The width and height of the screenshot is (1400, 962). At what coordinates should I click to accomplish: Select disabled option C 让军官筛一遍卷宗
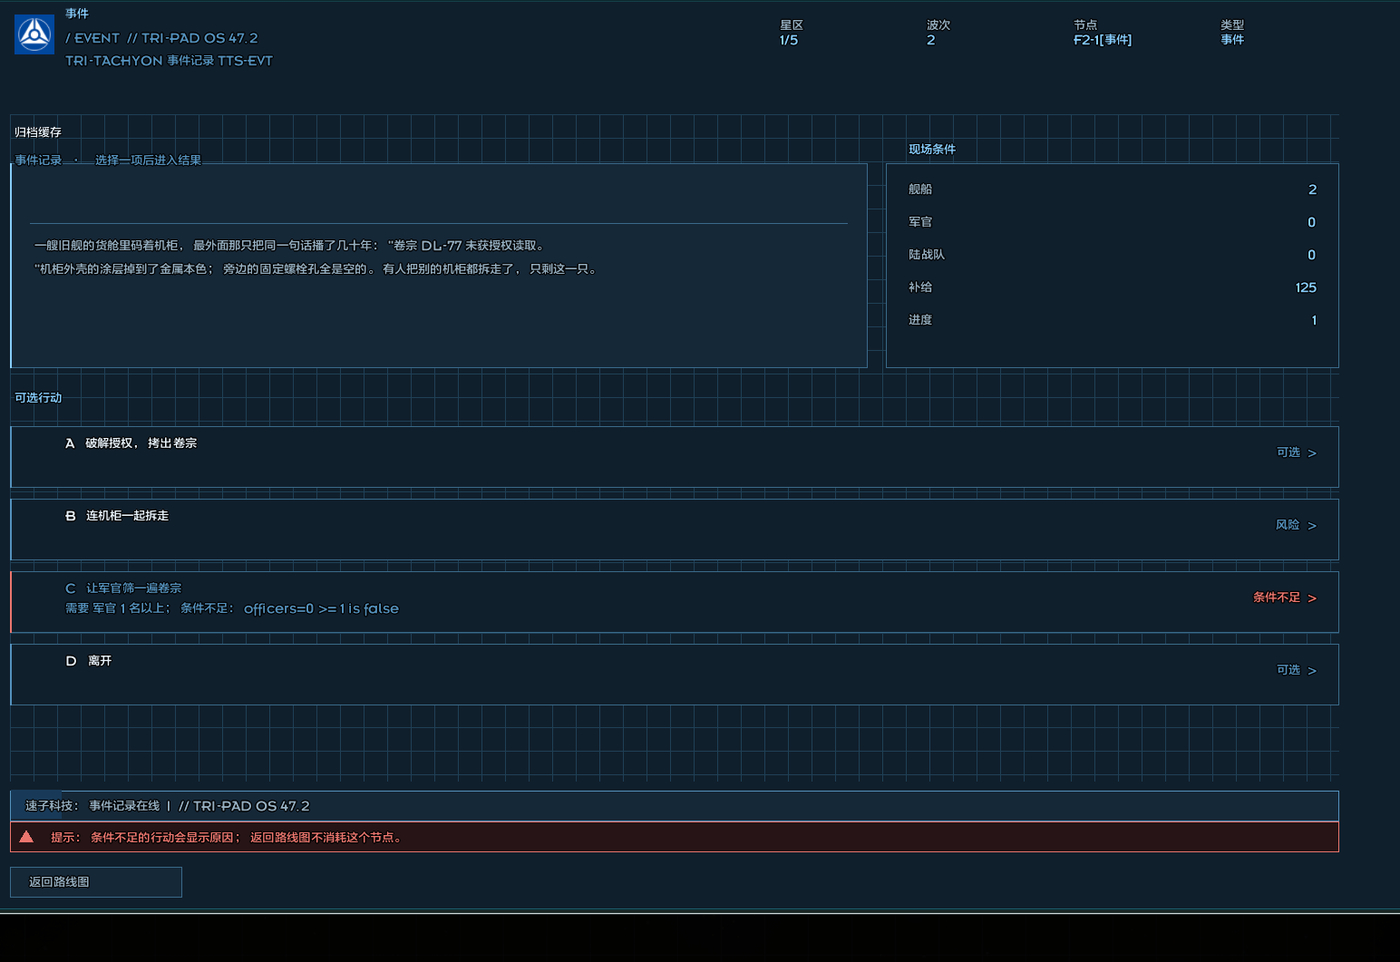pos(674,602)
